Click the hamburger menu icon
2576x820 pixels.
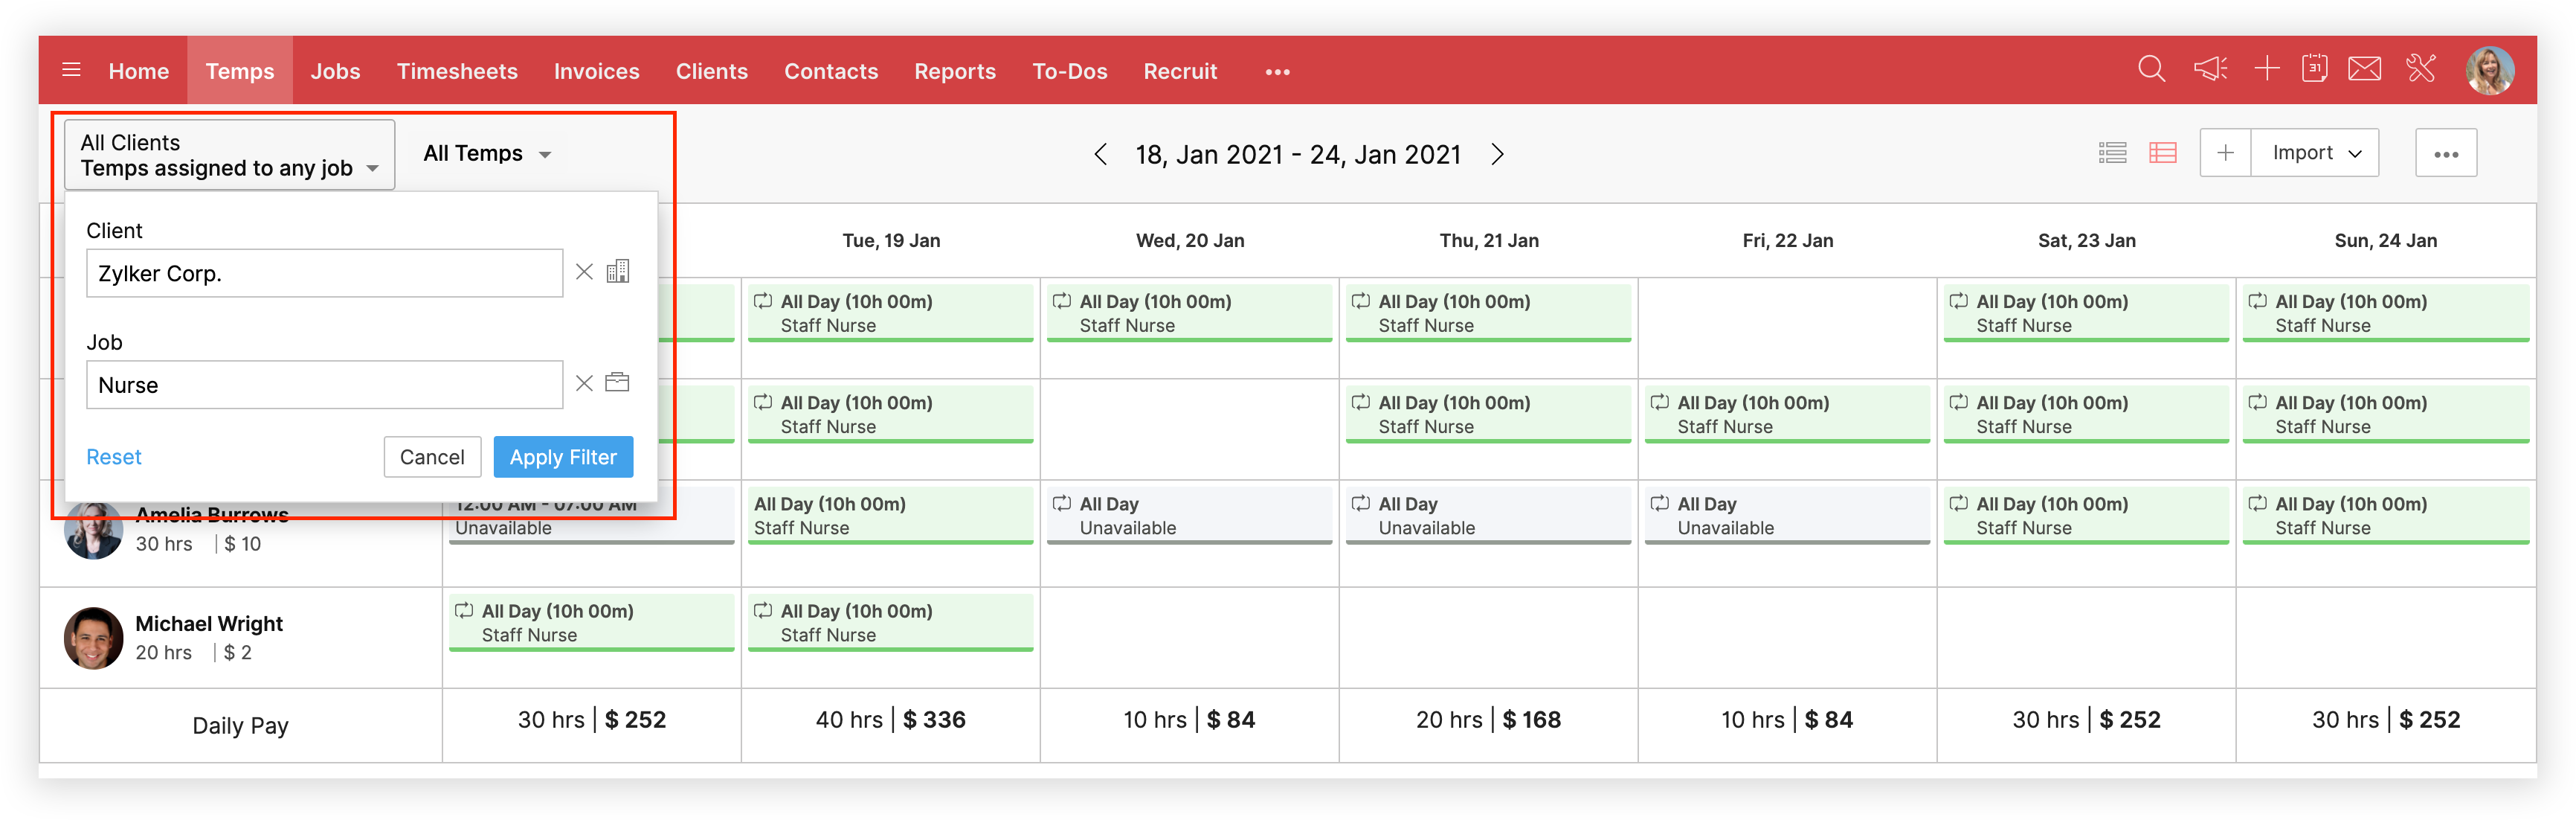[x=71, y=70]
